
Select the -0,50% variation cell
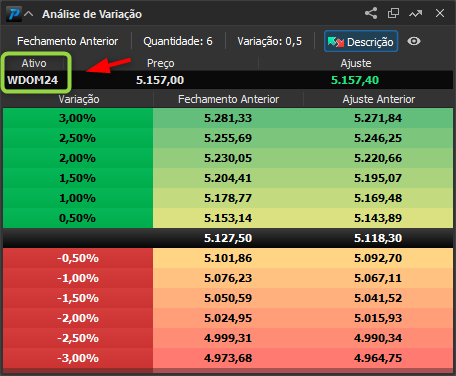(x=78, y=258)
